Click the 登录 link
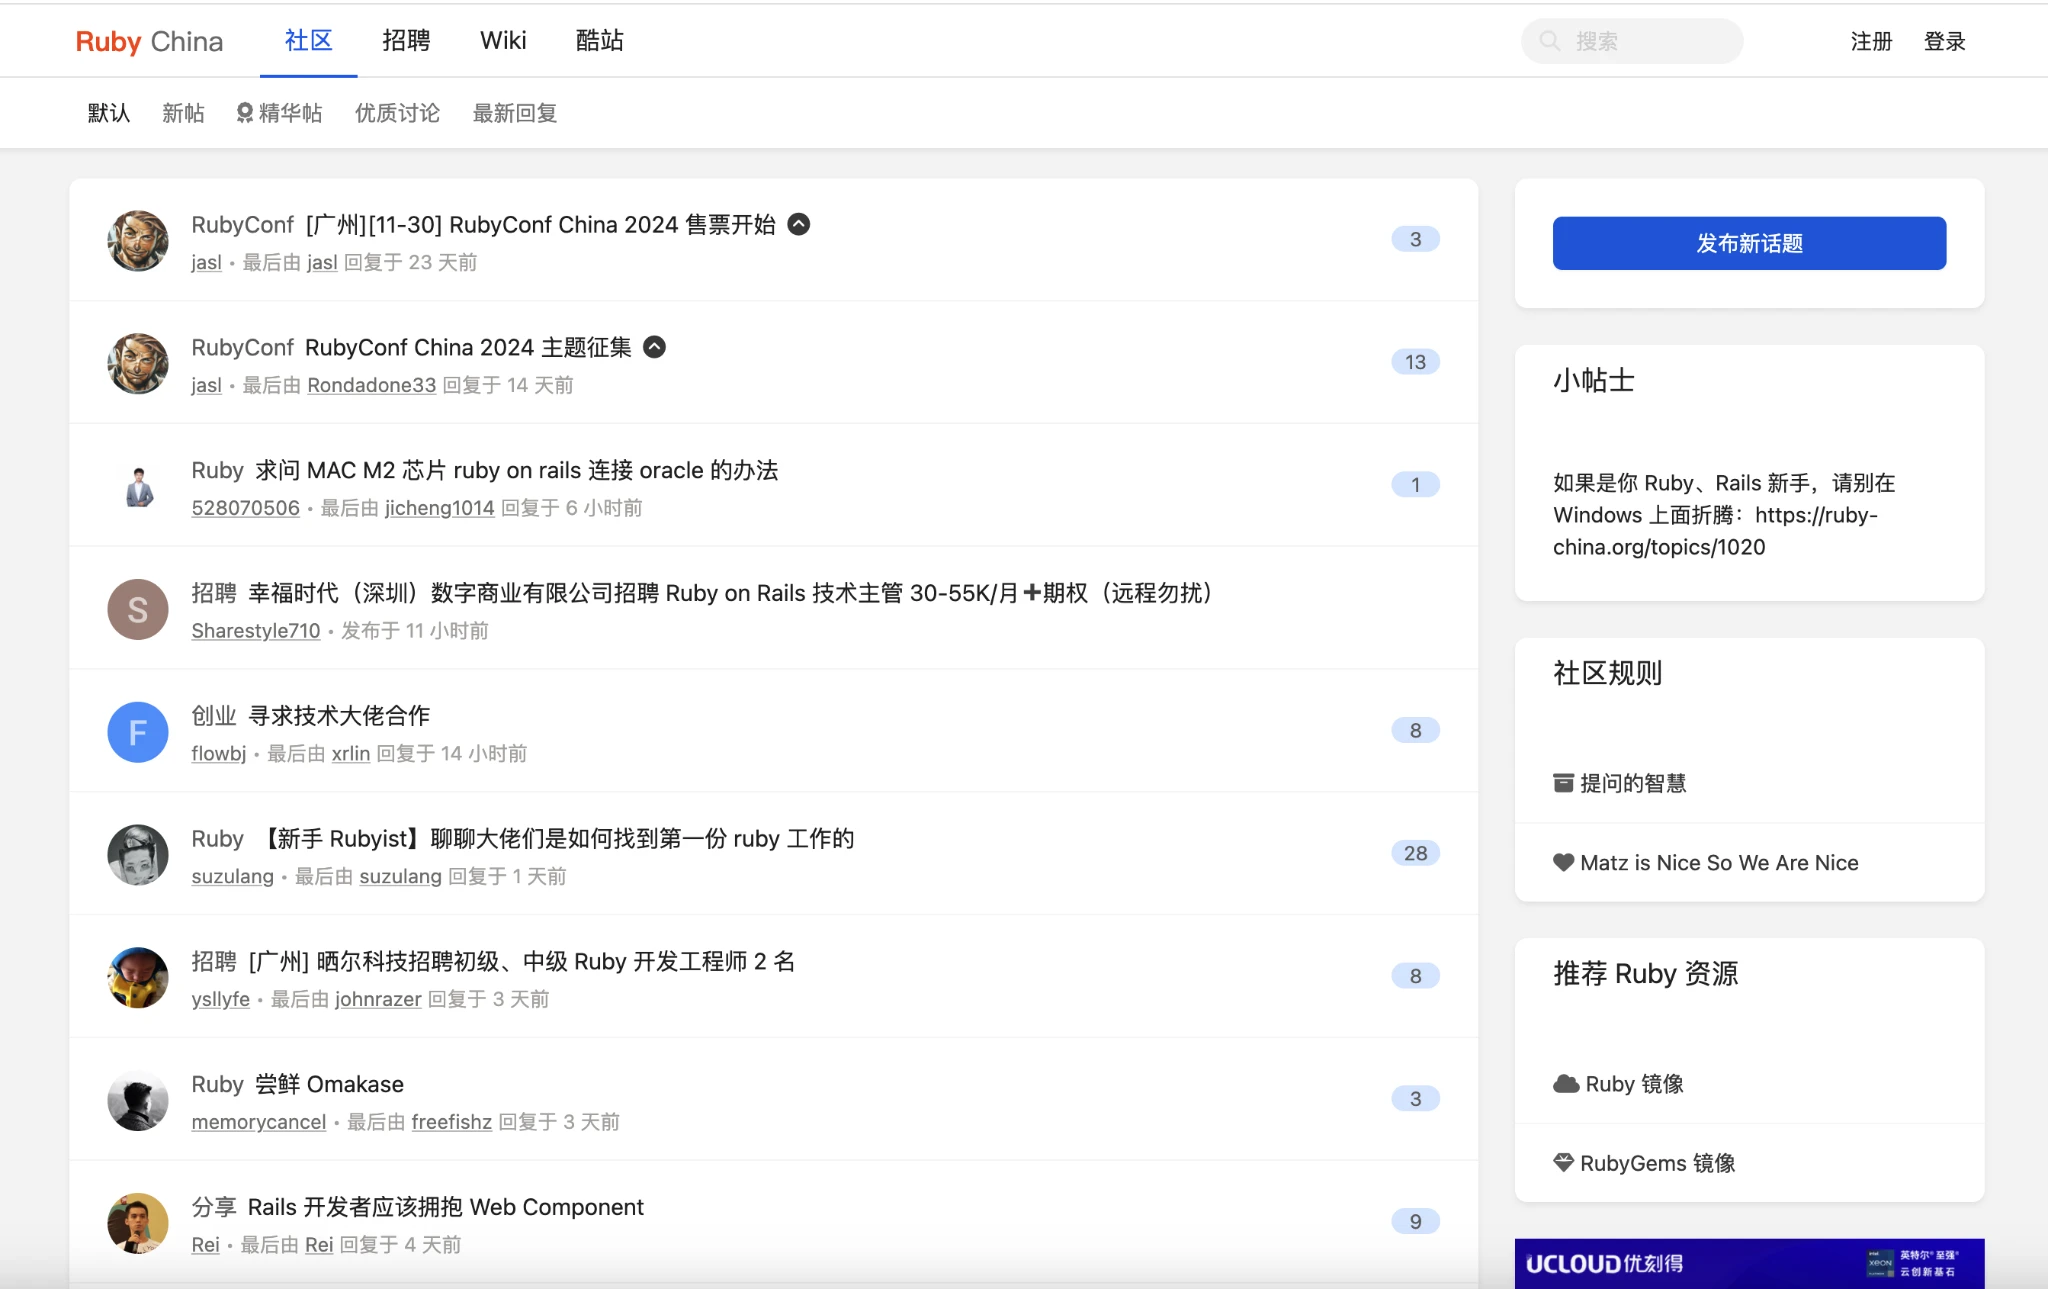This screenshot has height=1289, width=2048. pyautogui.click(x=1944, y=41)
